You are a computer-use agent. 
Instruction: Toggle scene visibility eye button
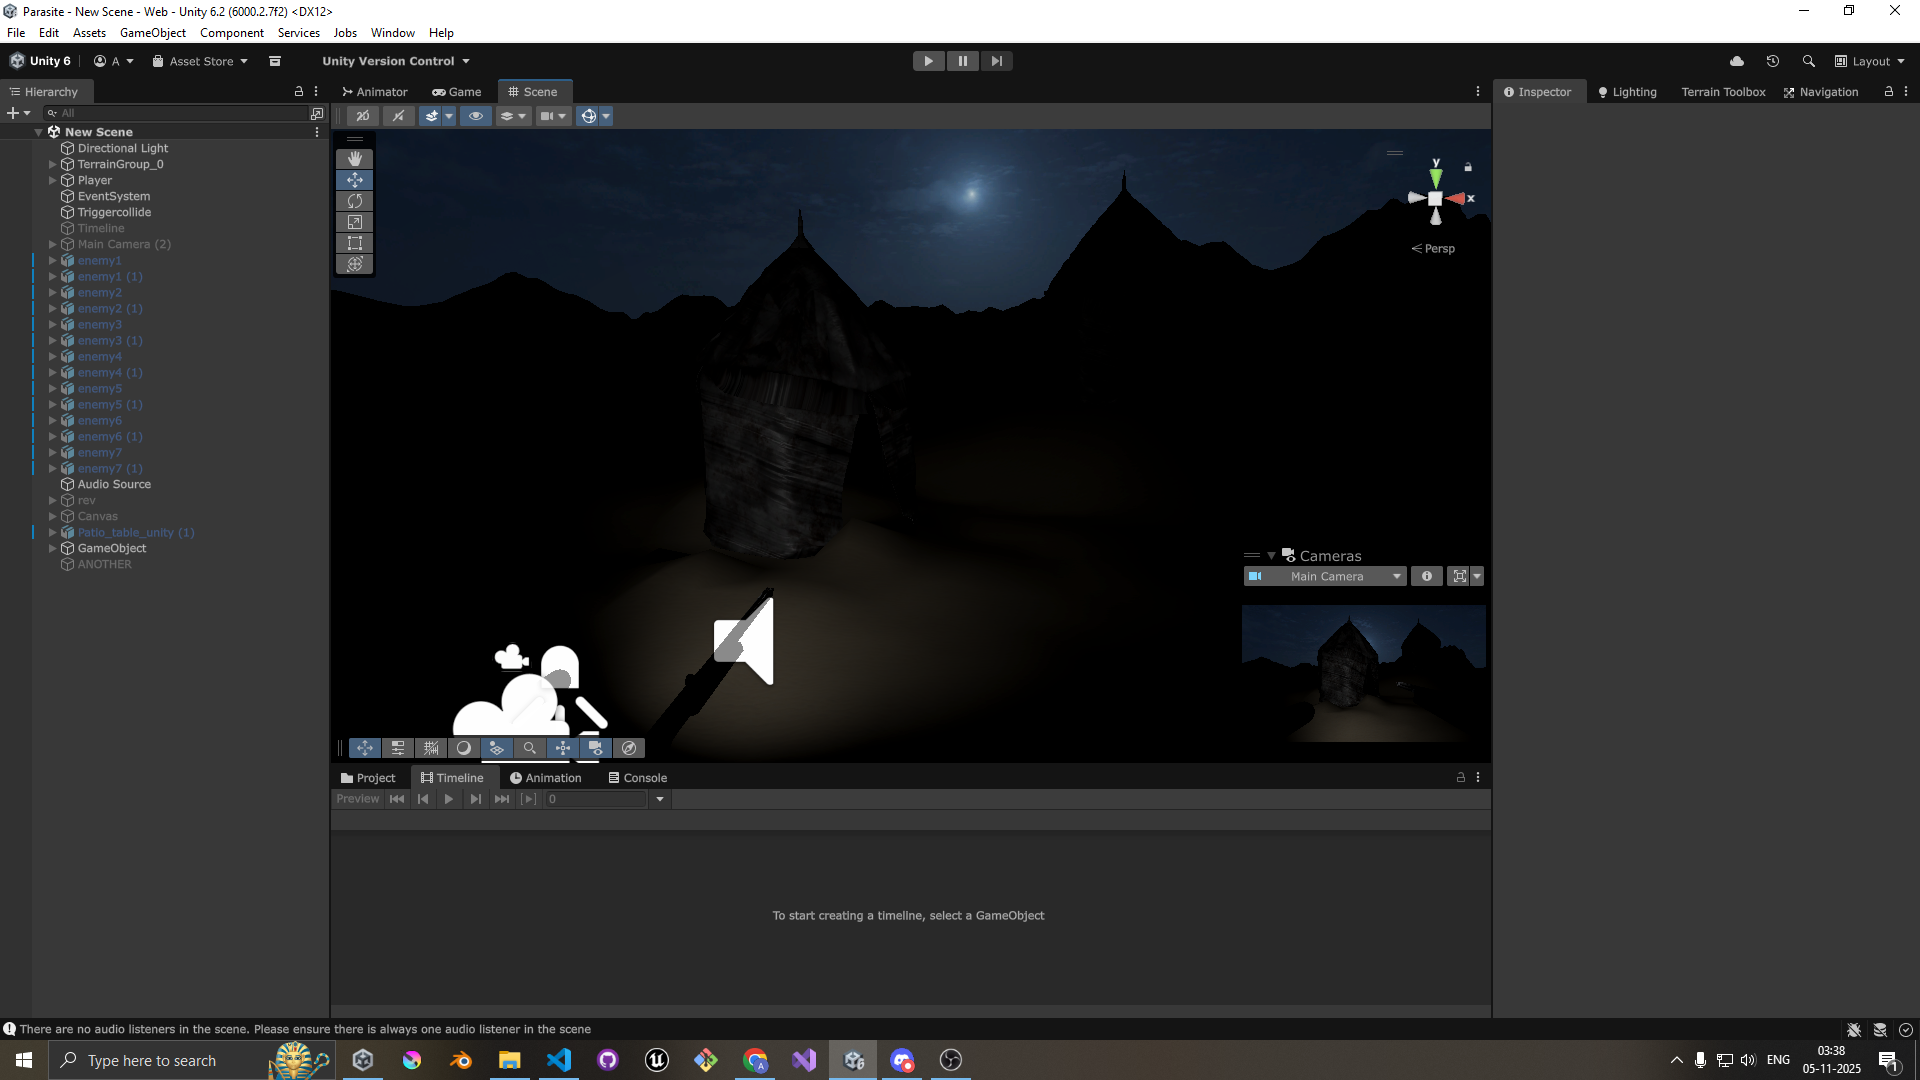476,116
